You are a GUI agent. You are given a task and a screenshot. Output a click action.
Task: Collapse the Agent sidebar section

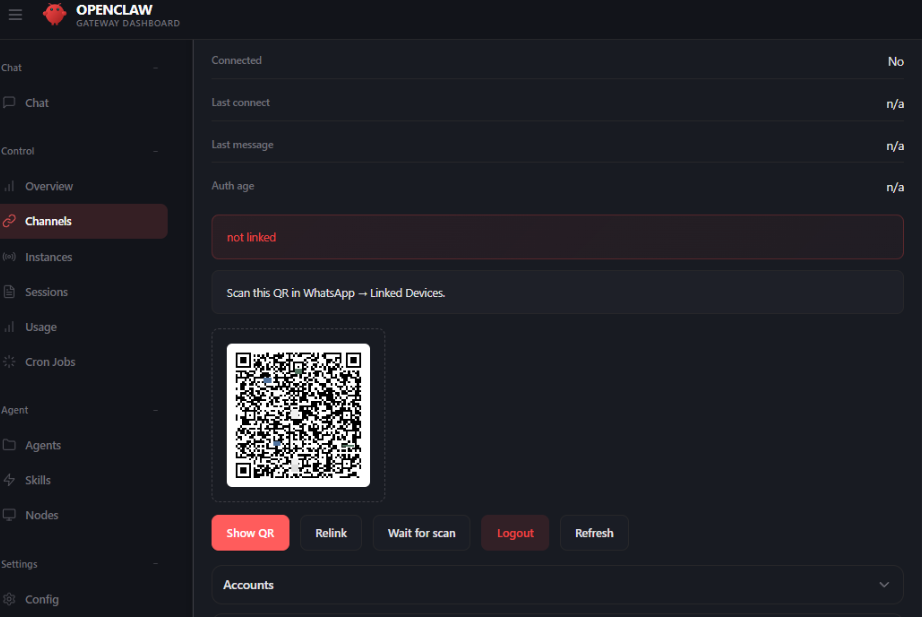[155, 410]
